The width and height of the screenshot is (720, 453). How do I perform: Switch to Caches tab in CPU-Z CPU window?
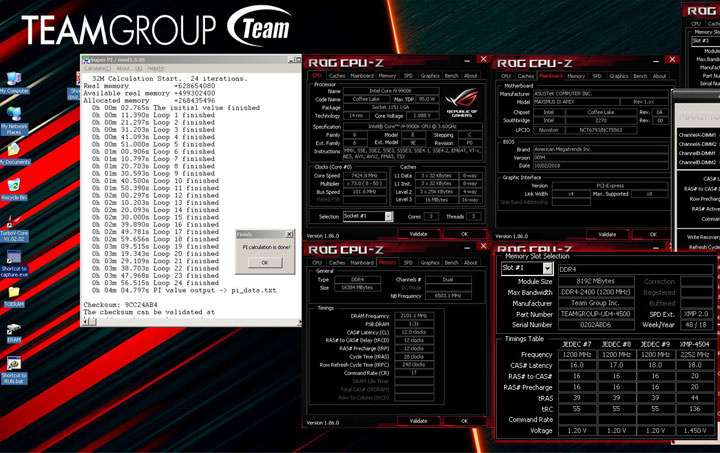click(337, 76)
